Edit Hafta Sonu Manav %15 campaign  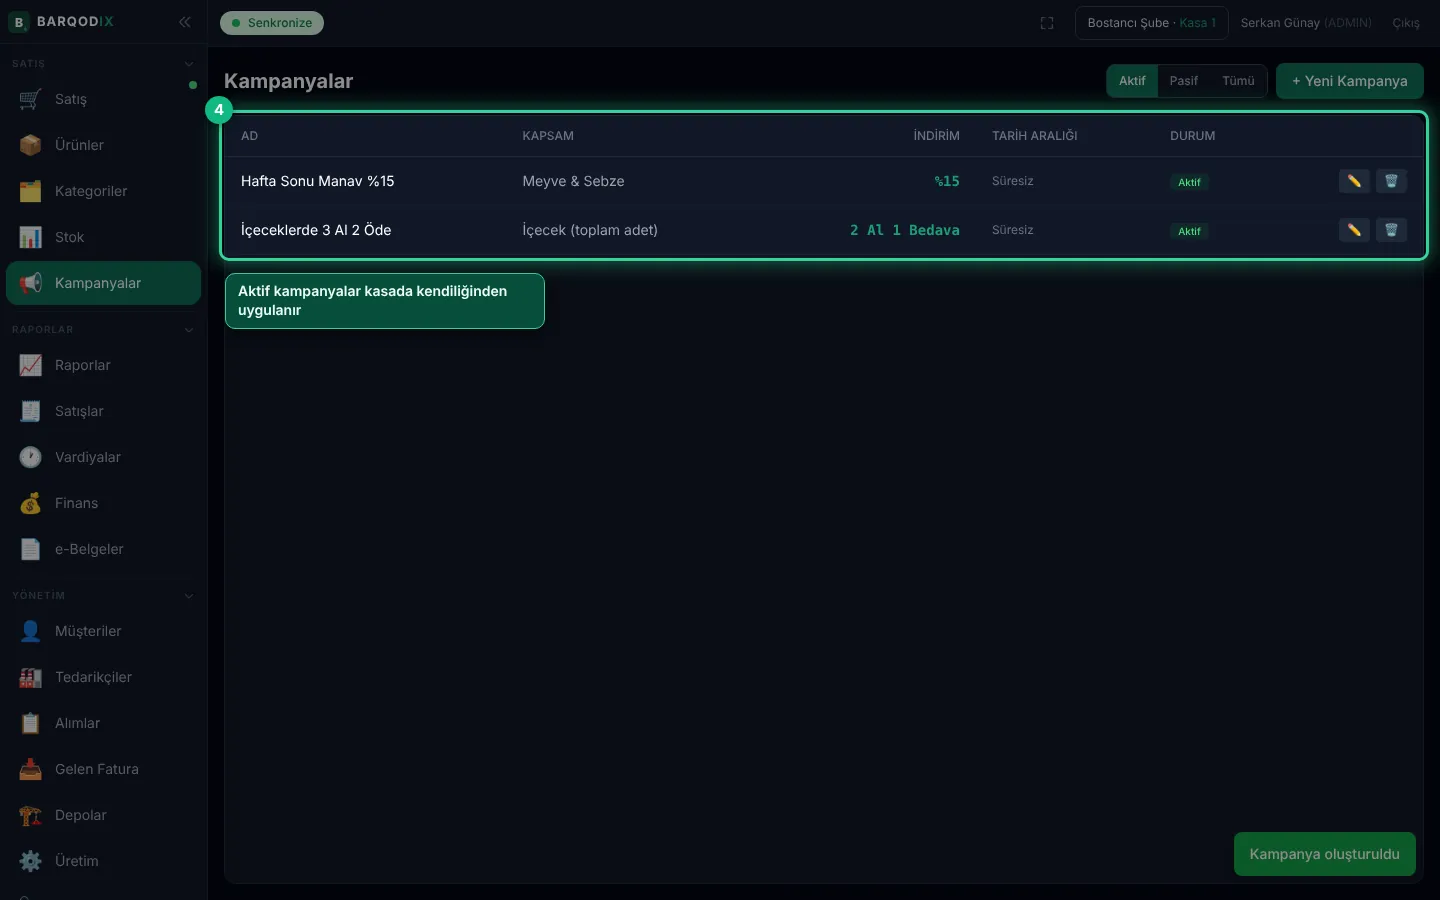point(1354,181)
